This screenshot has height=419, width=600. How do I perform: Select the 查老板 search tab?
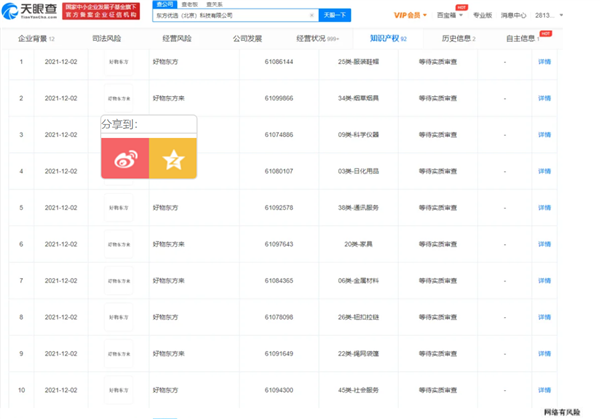(189, 4)
